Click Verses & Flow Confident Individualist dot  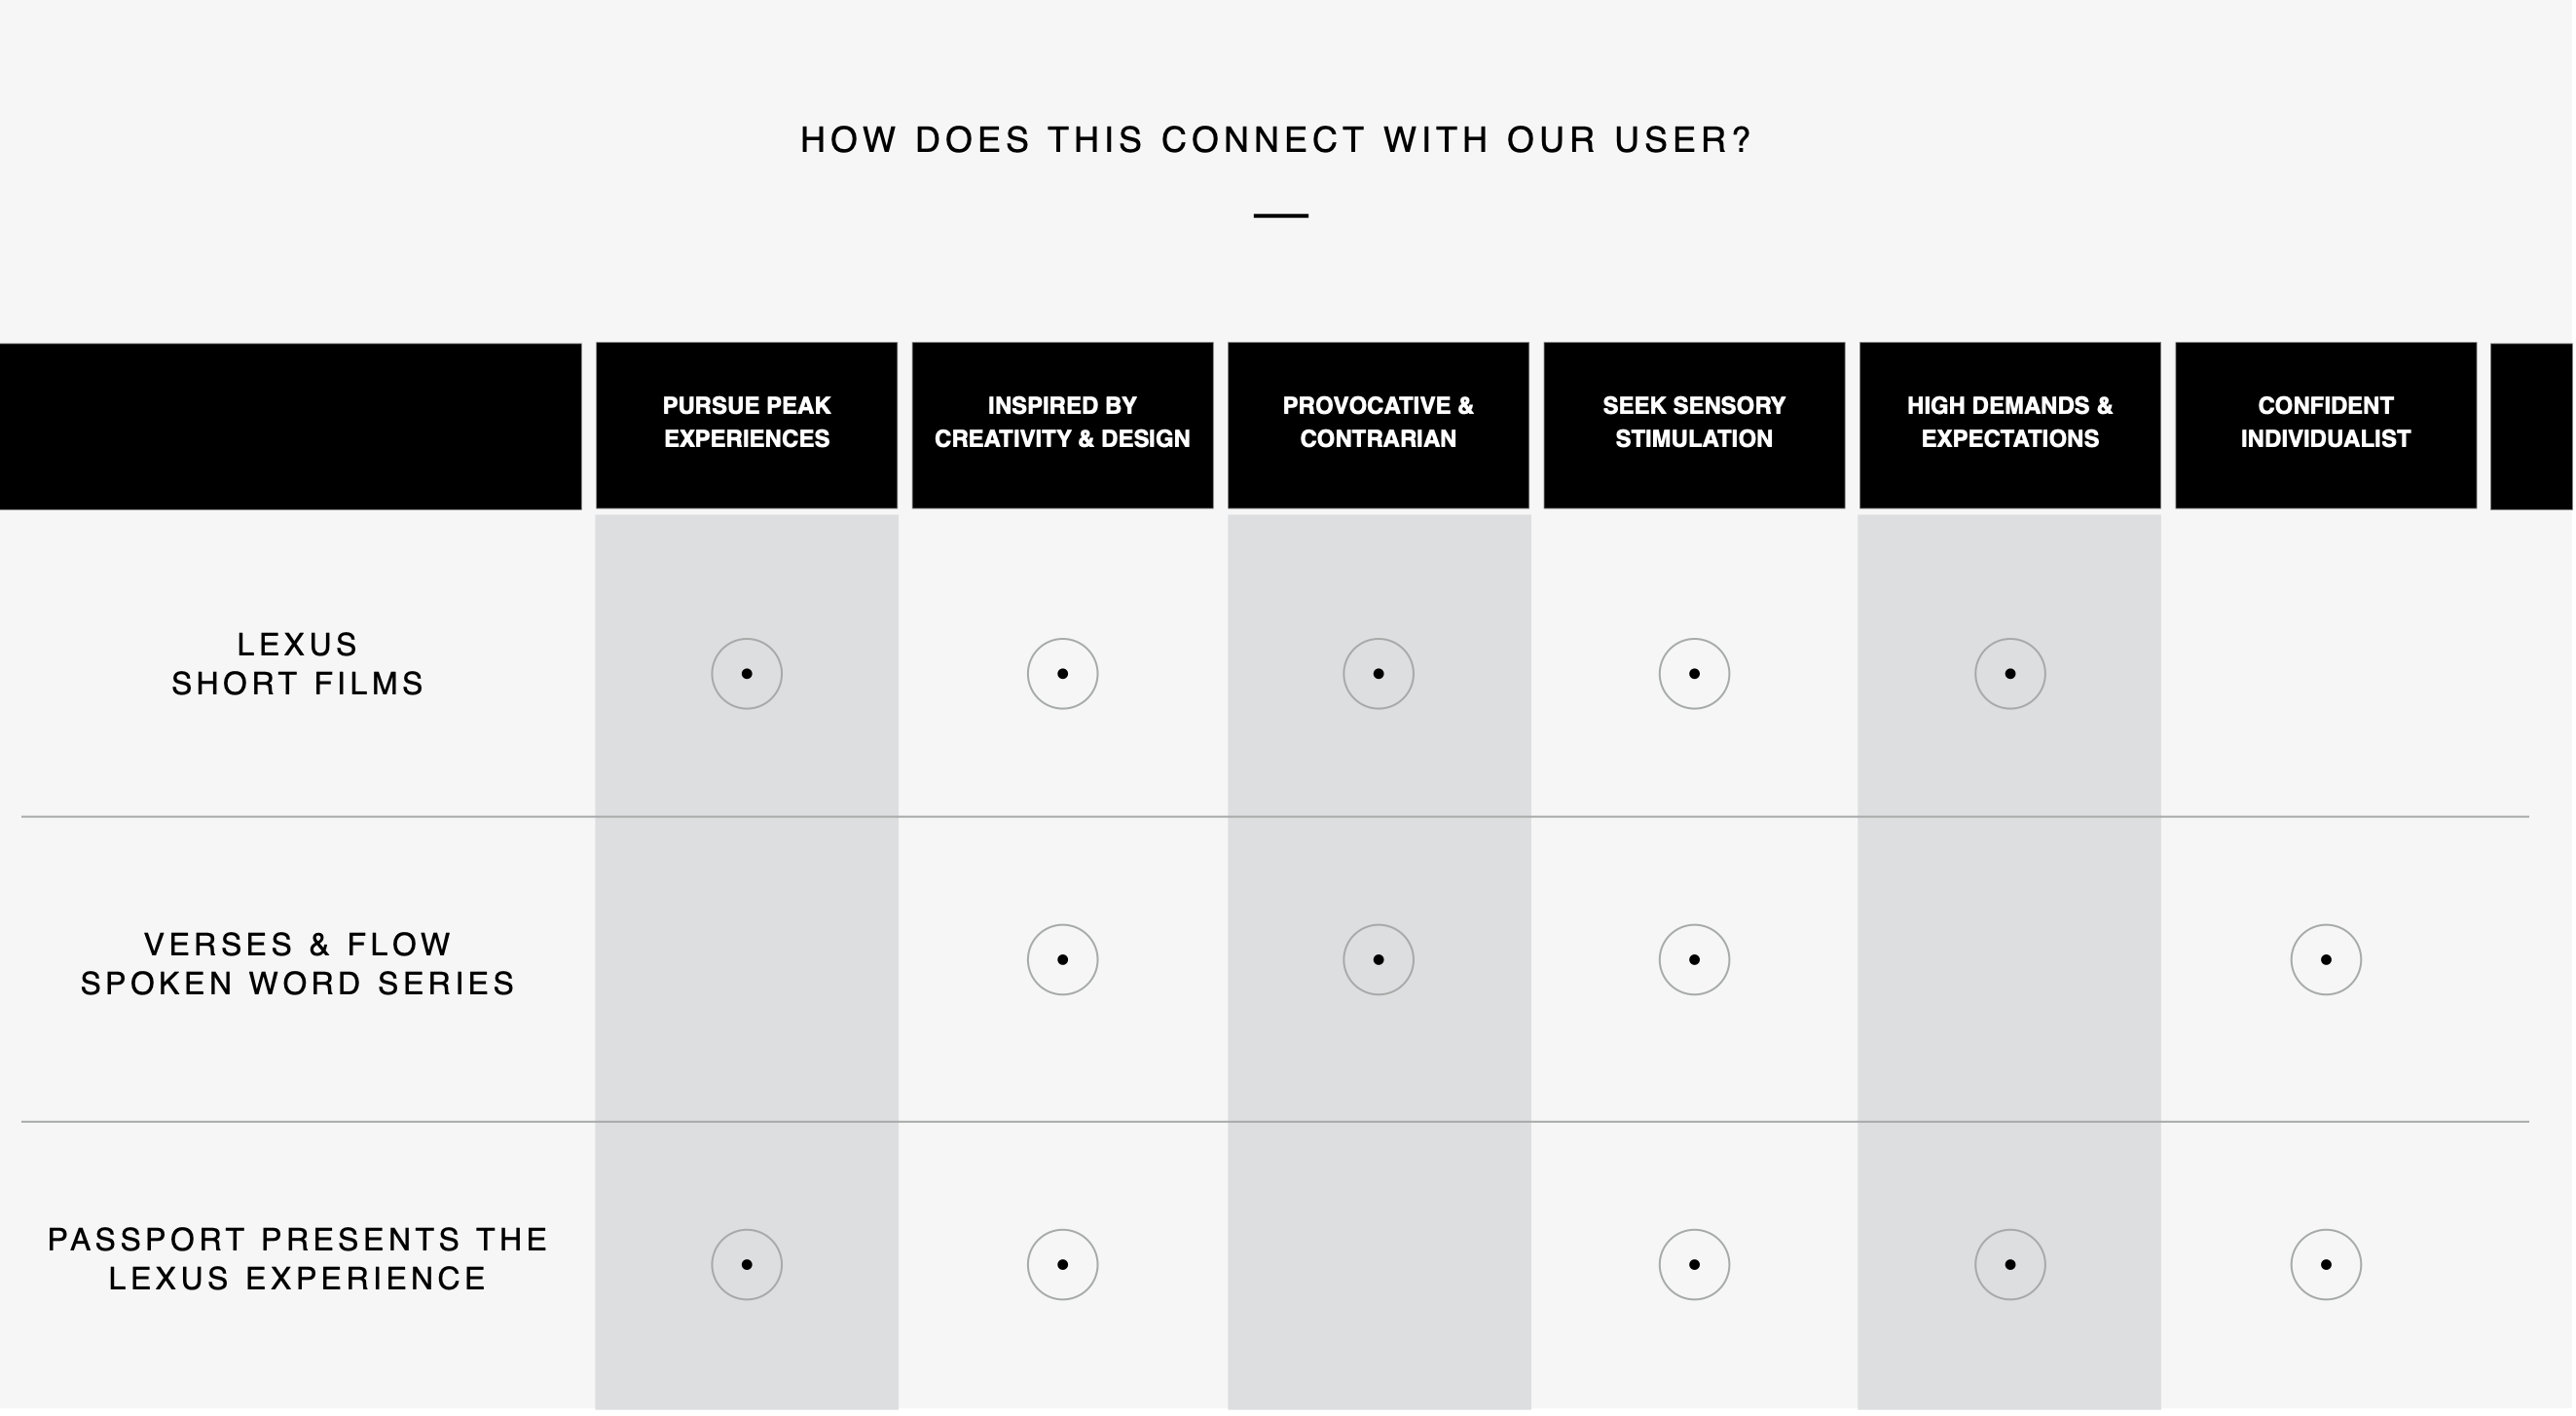click(x=2327, y=961)
